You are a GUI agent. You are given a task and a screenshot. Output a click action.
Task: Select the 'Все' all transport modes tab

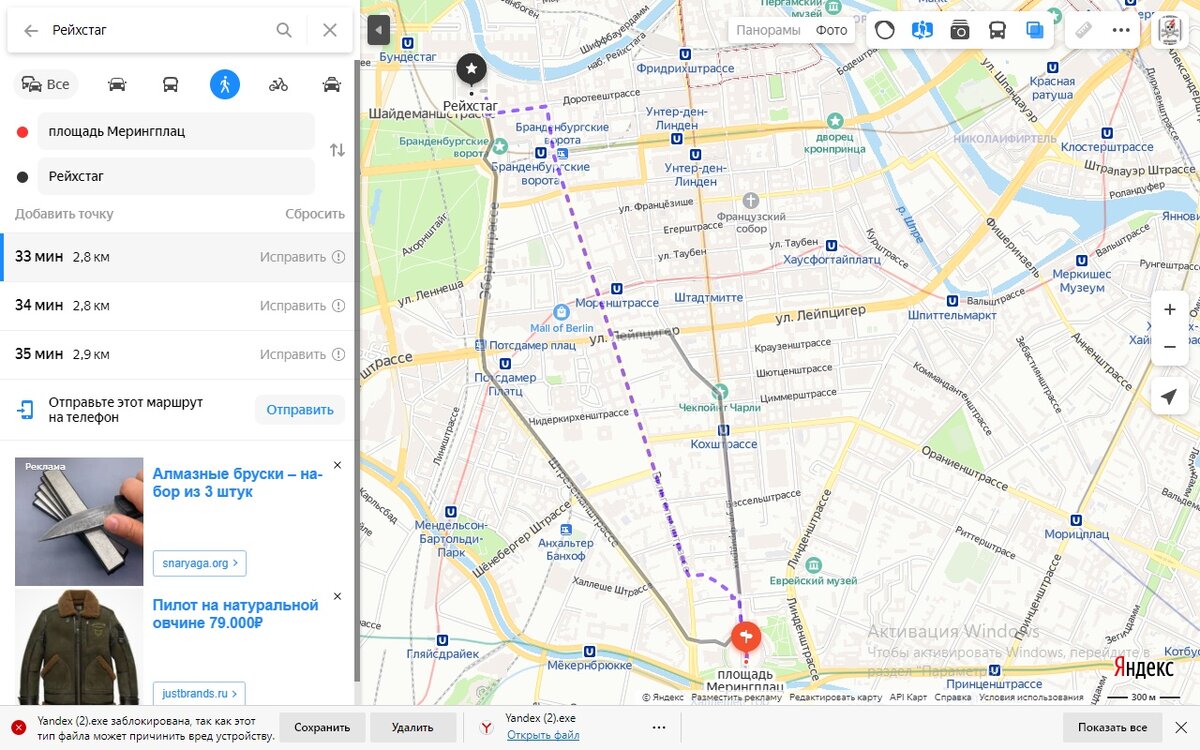click(46, 84)
